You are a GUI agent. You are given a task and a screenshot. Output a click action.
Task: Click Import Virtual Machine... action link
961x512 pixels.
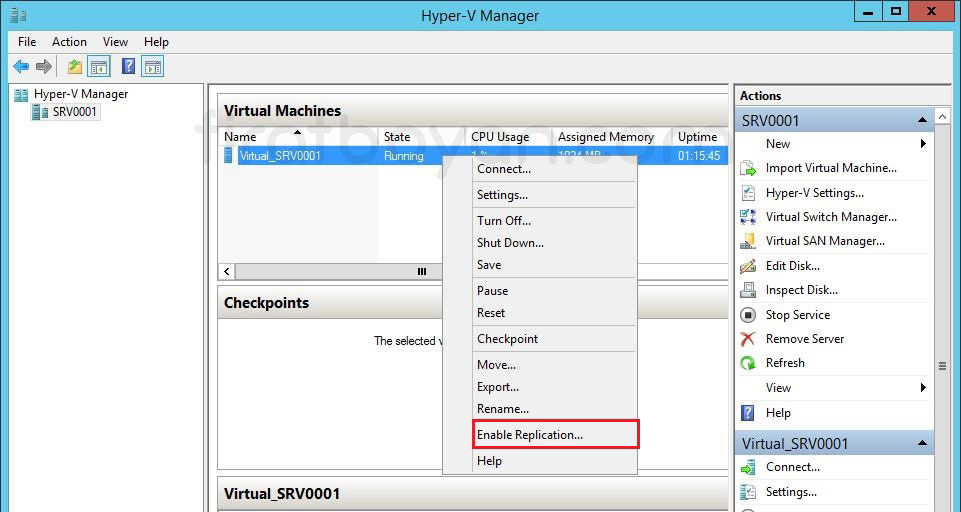(x=831, y=168)
